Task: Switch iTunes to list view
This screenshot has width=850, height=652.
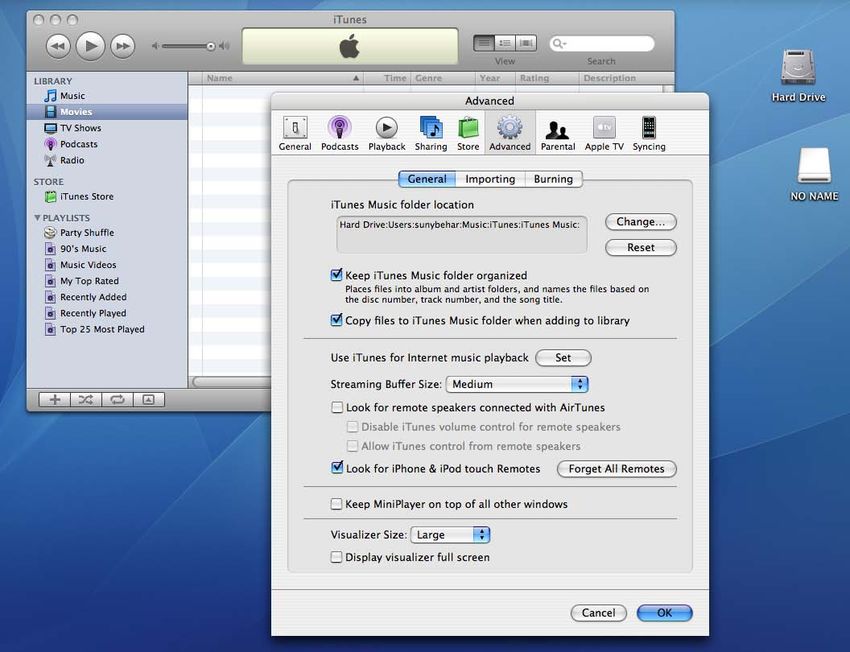Action: pyautogui.click(x=484, y=43)
